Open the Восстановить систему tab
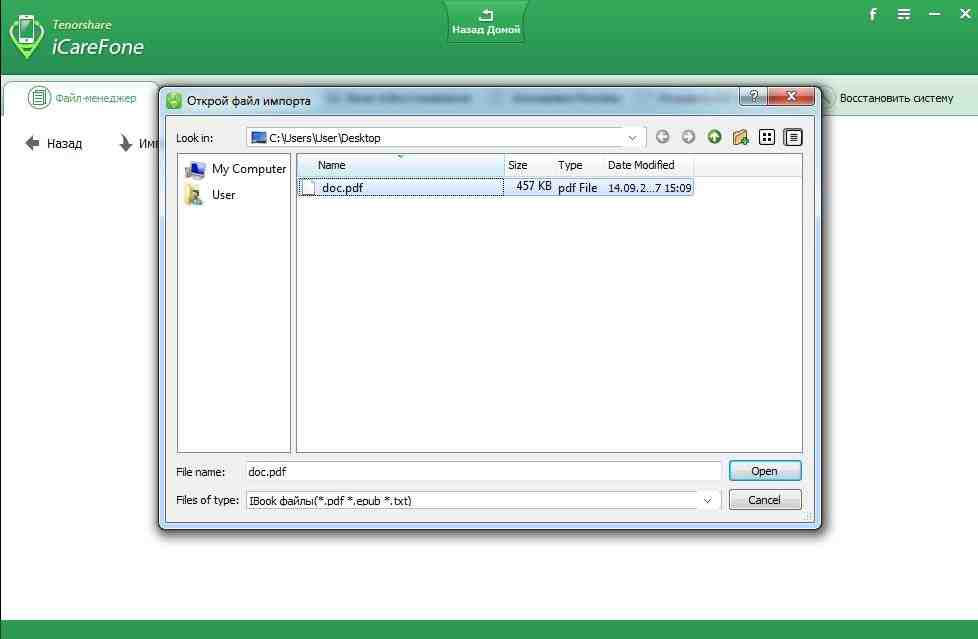 [896, 98]
